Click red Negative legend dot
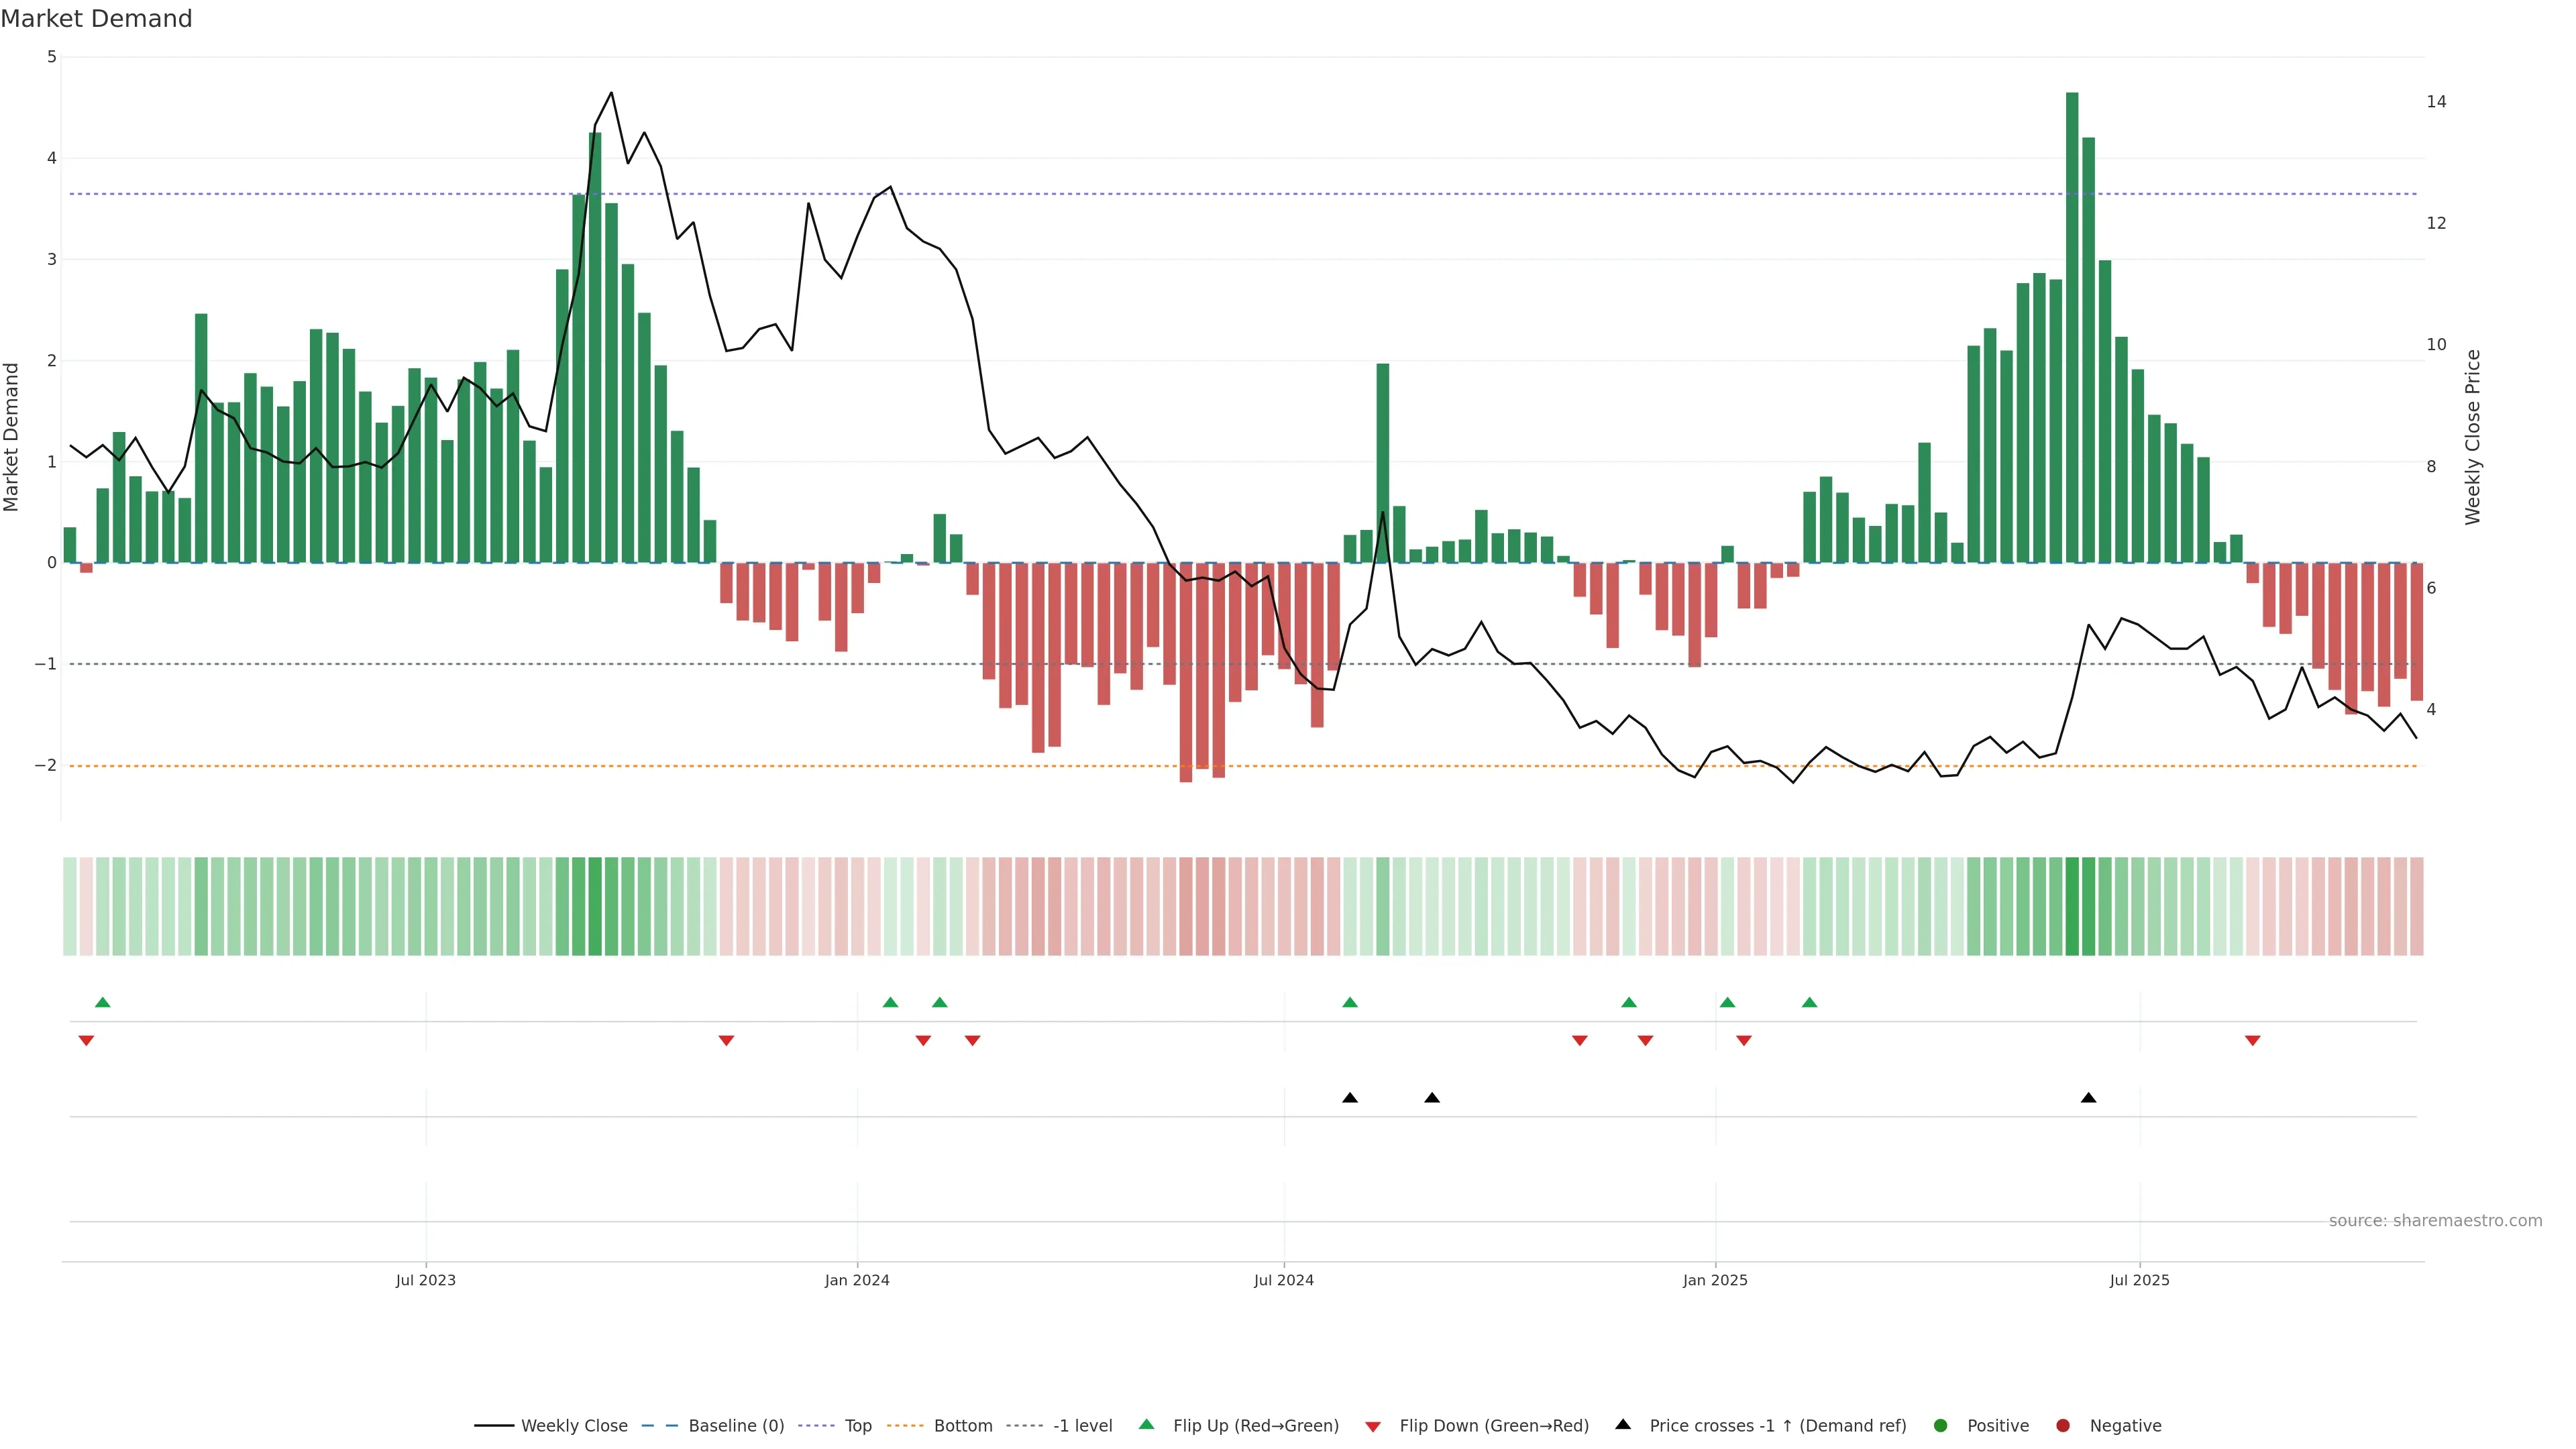Image resolution: width=2576 pixels, height=1449 pixels. tap(2063, 1426)
